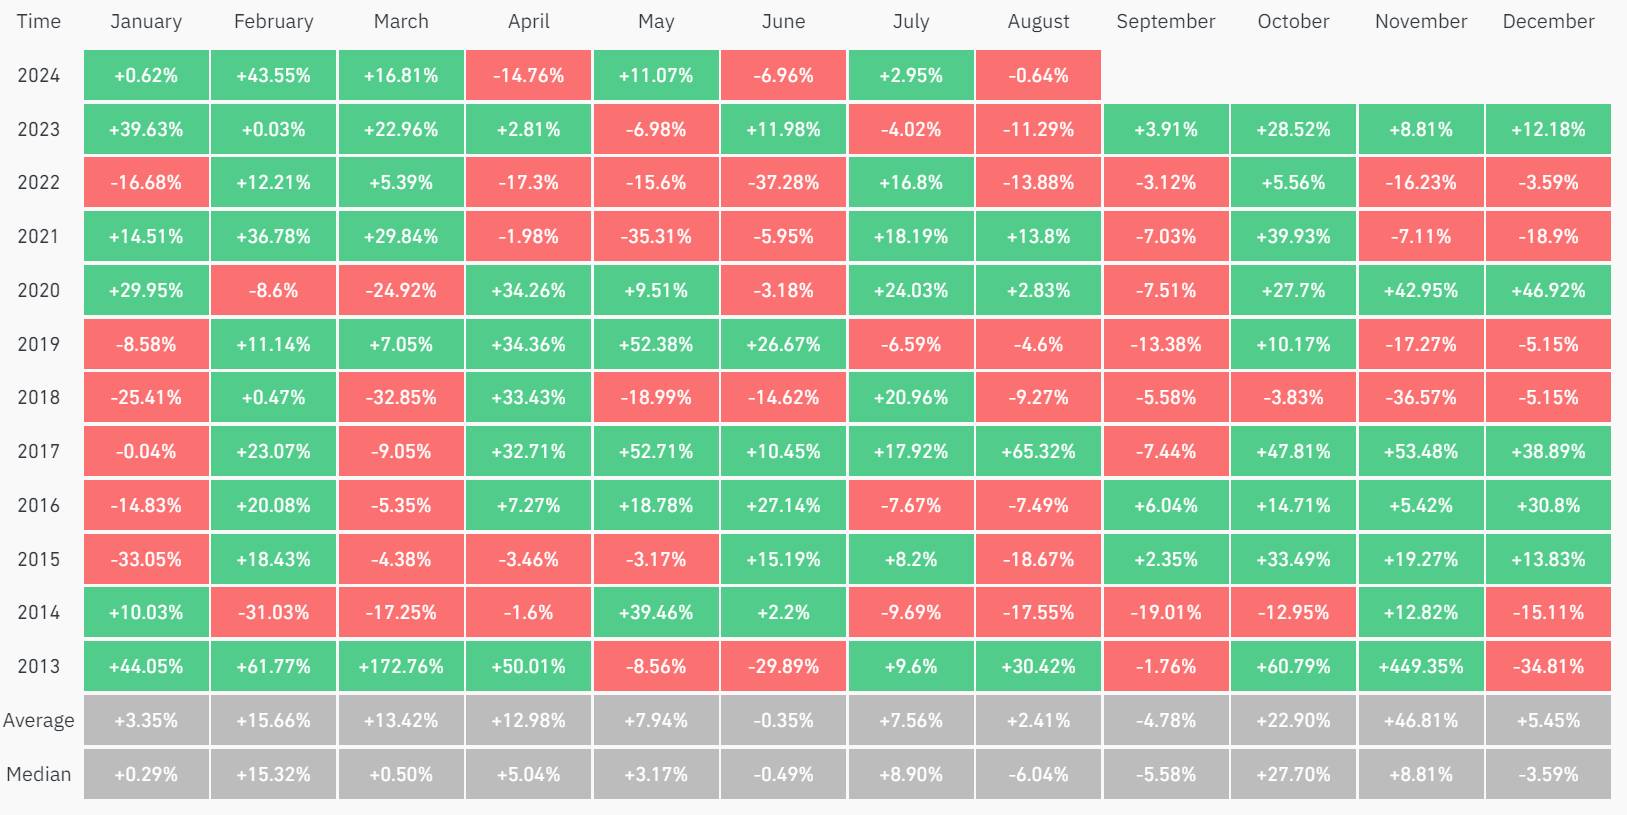The height and width of the screenshot is (815, 1627).
Task: Click the February 2014 -31.03% cell
Action: 273,612
